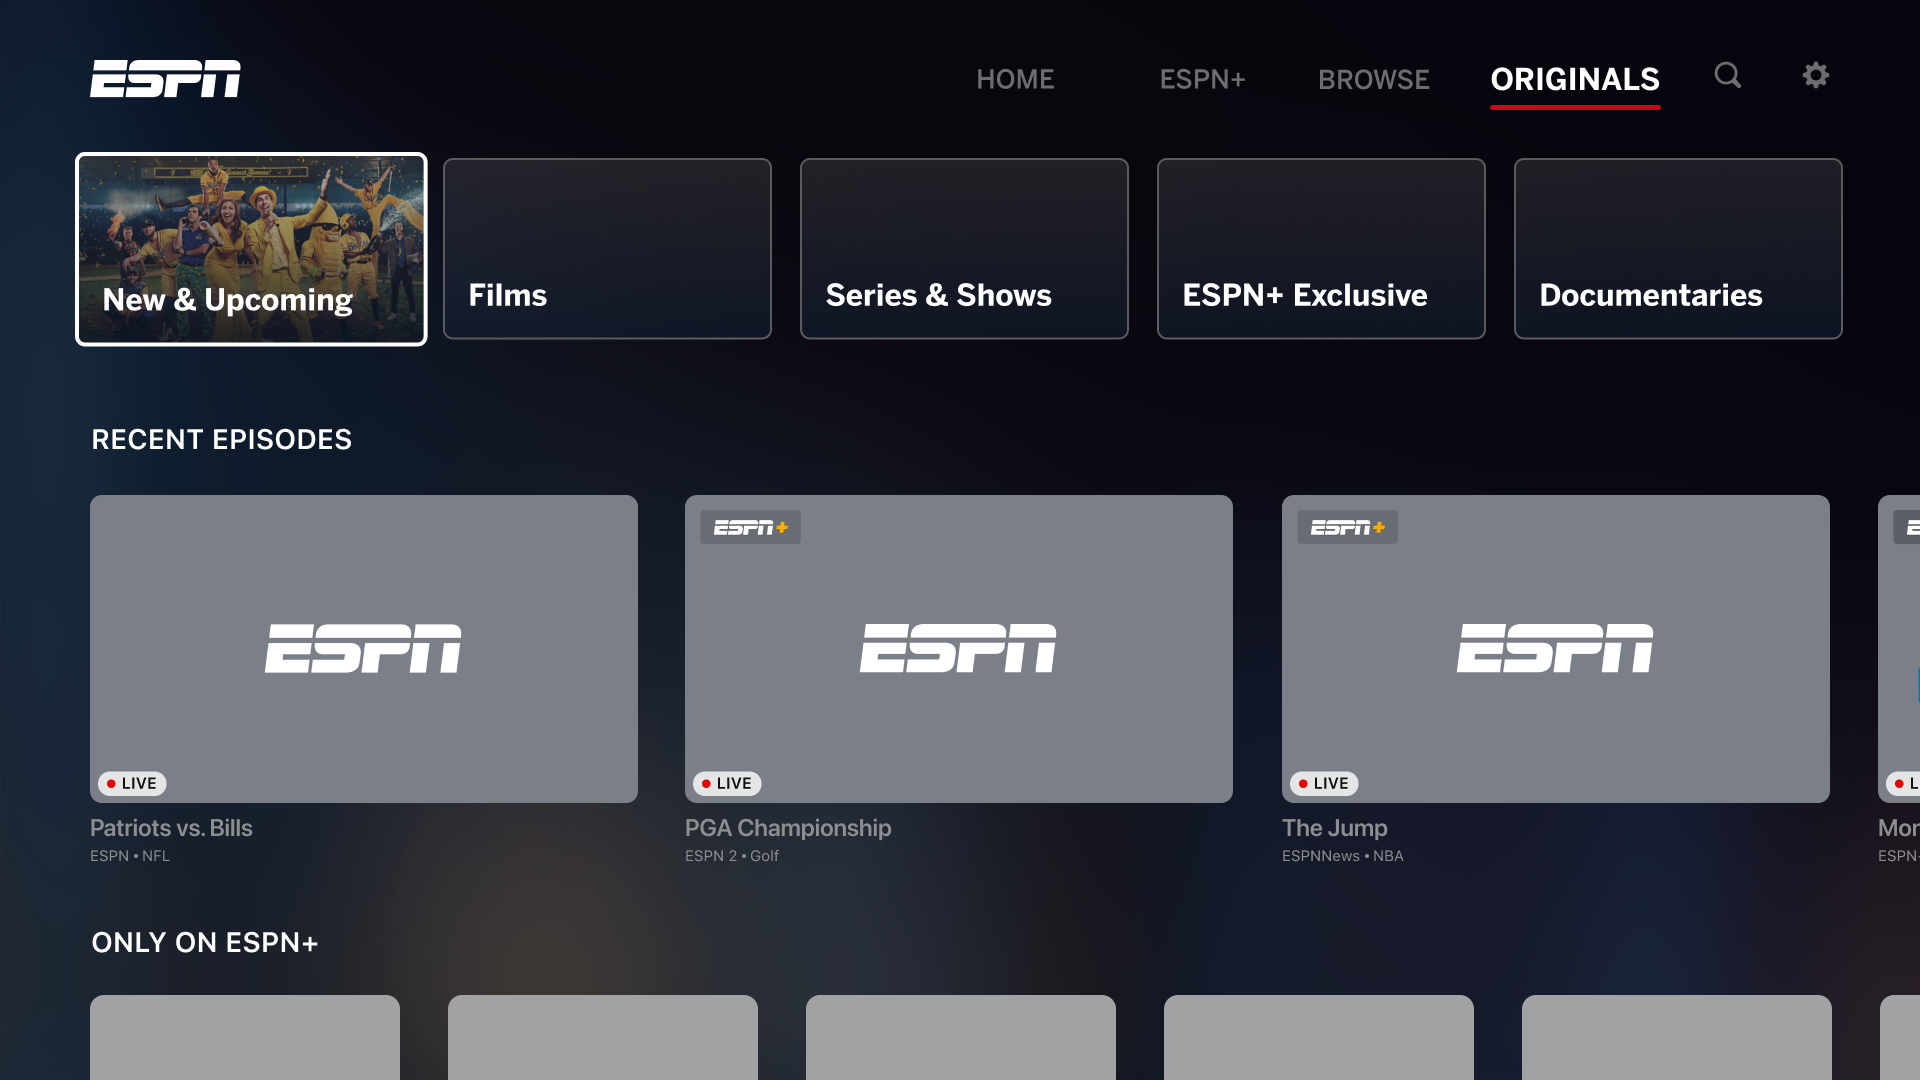Select first placeholder card under ONLY ON ESPN+
Screen dimensions: 1920x1080
coord(245,1037)
